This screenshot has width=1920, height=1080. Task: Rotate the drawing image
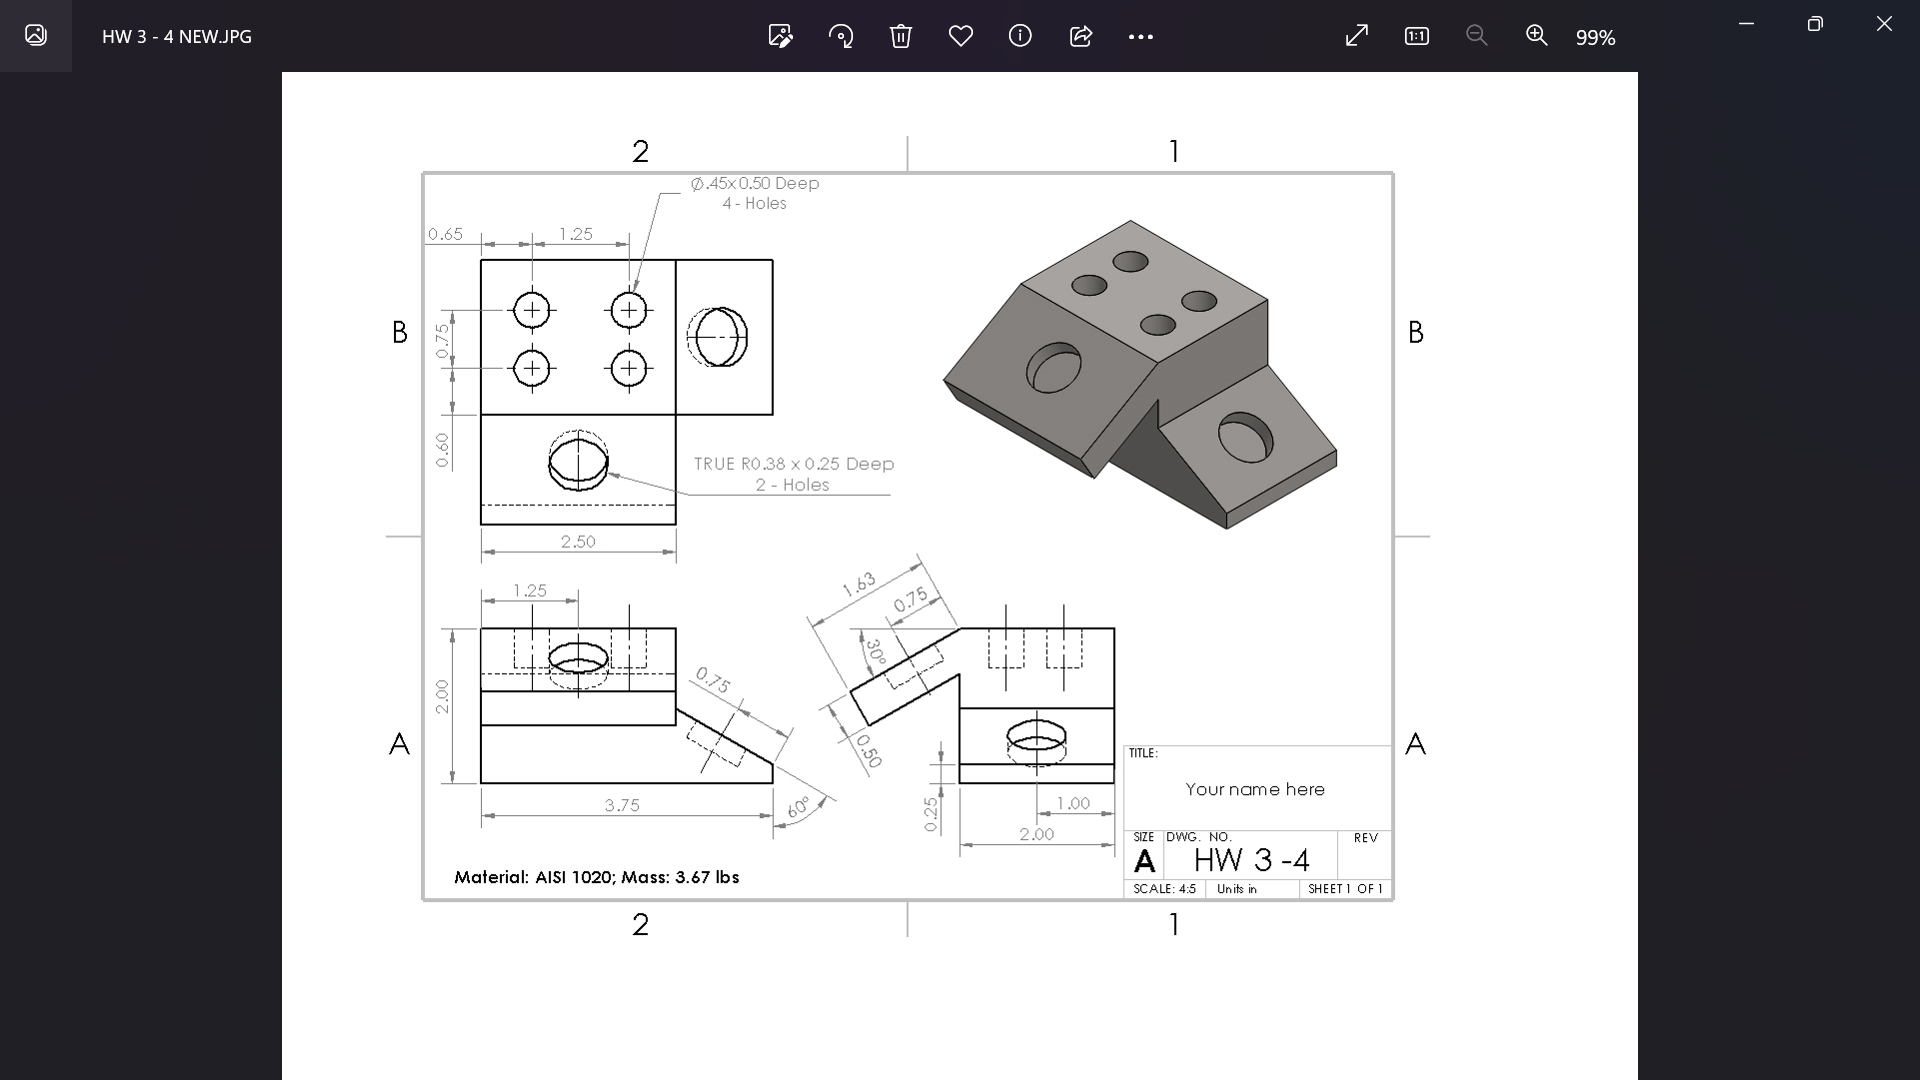[841, 36]
